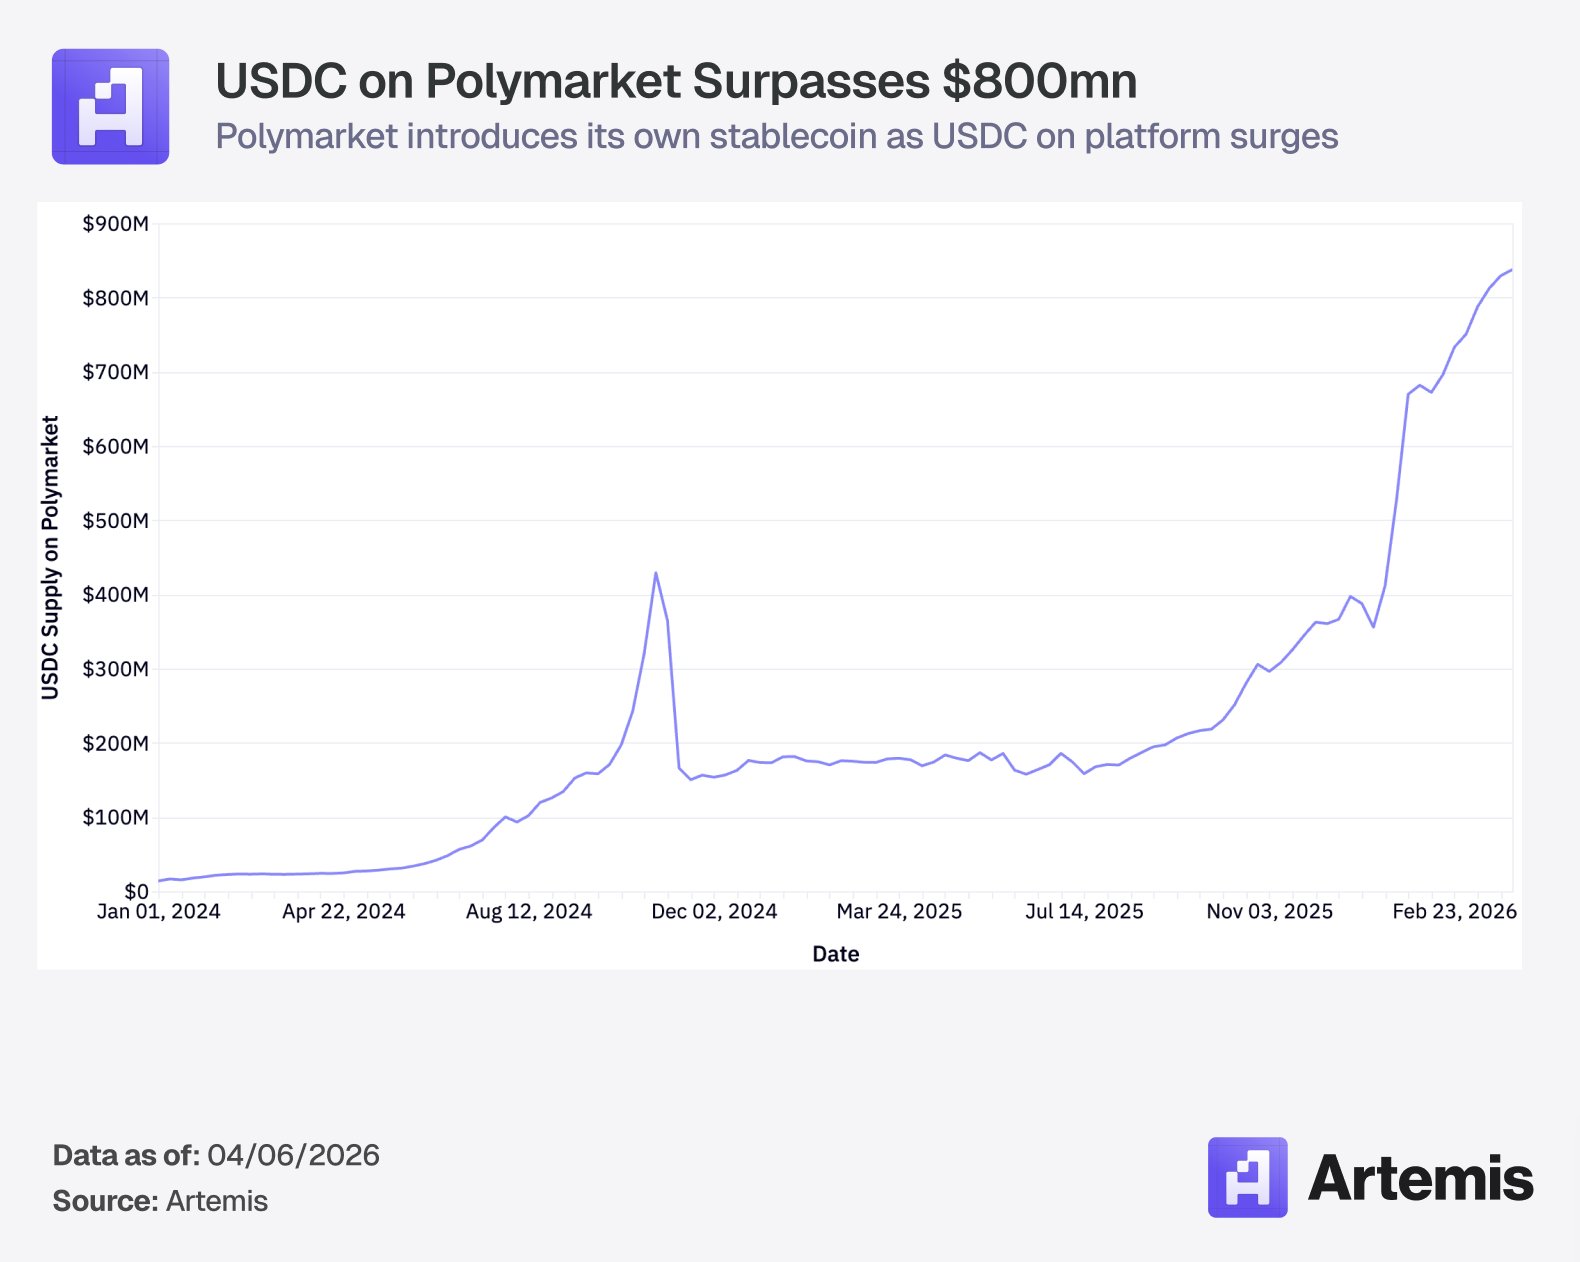Click the purple Artemis logo beside the title
The image size is (1580, 1262).
click(110, 107)
